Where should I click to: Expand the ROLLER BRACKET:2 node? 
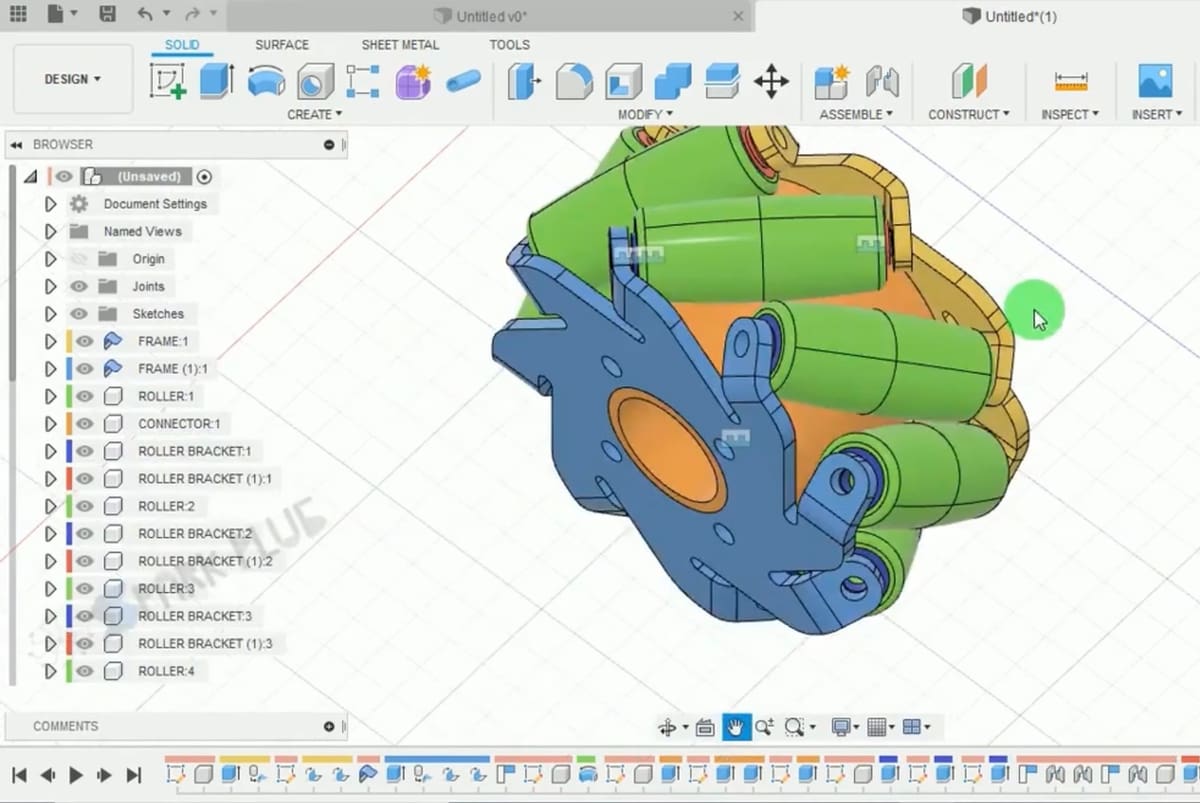[x=51, y=534]
